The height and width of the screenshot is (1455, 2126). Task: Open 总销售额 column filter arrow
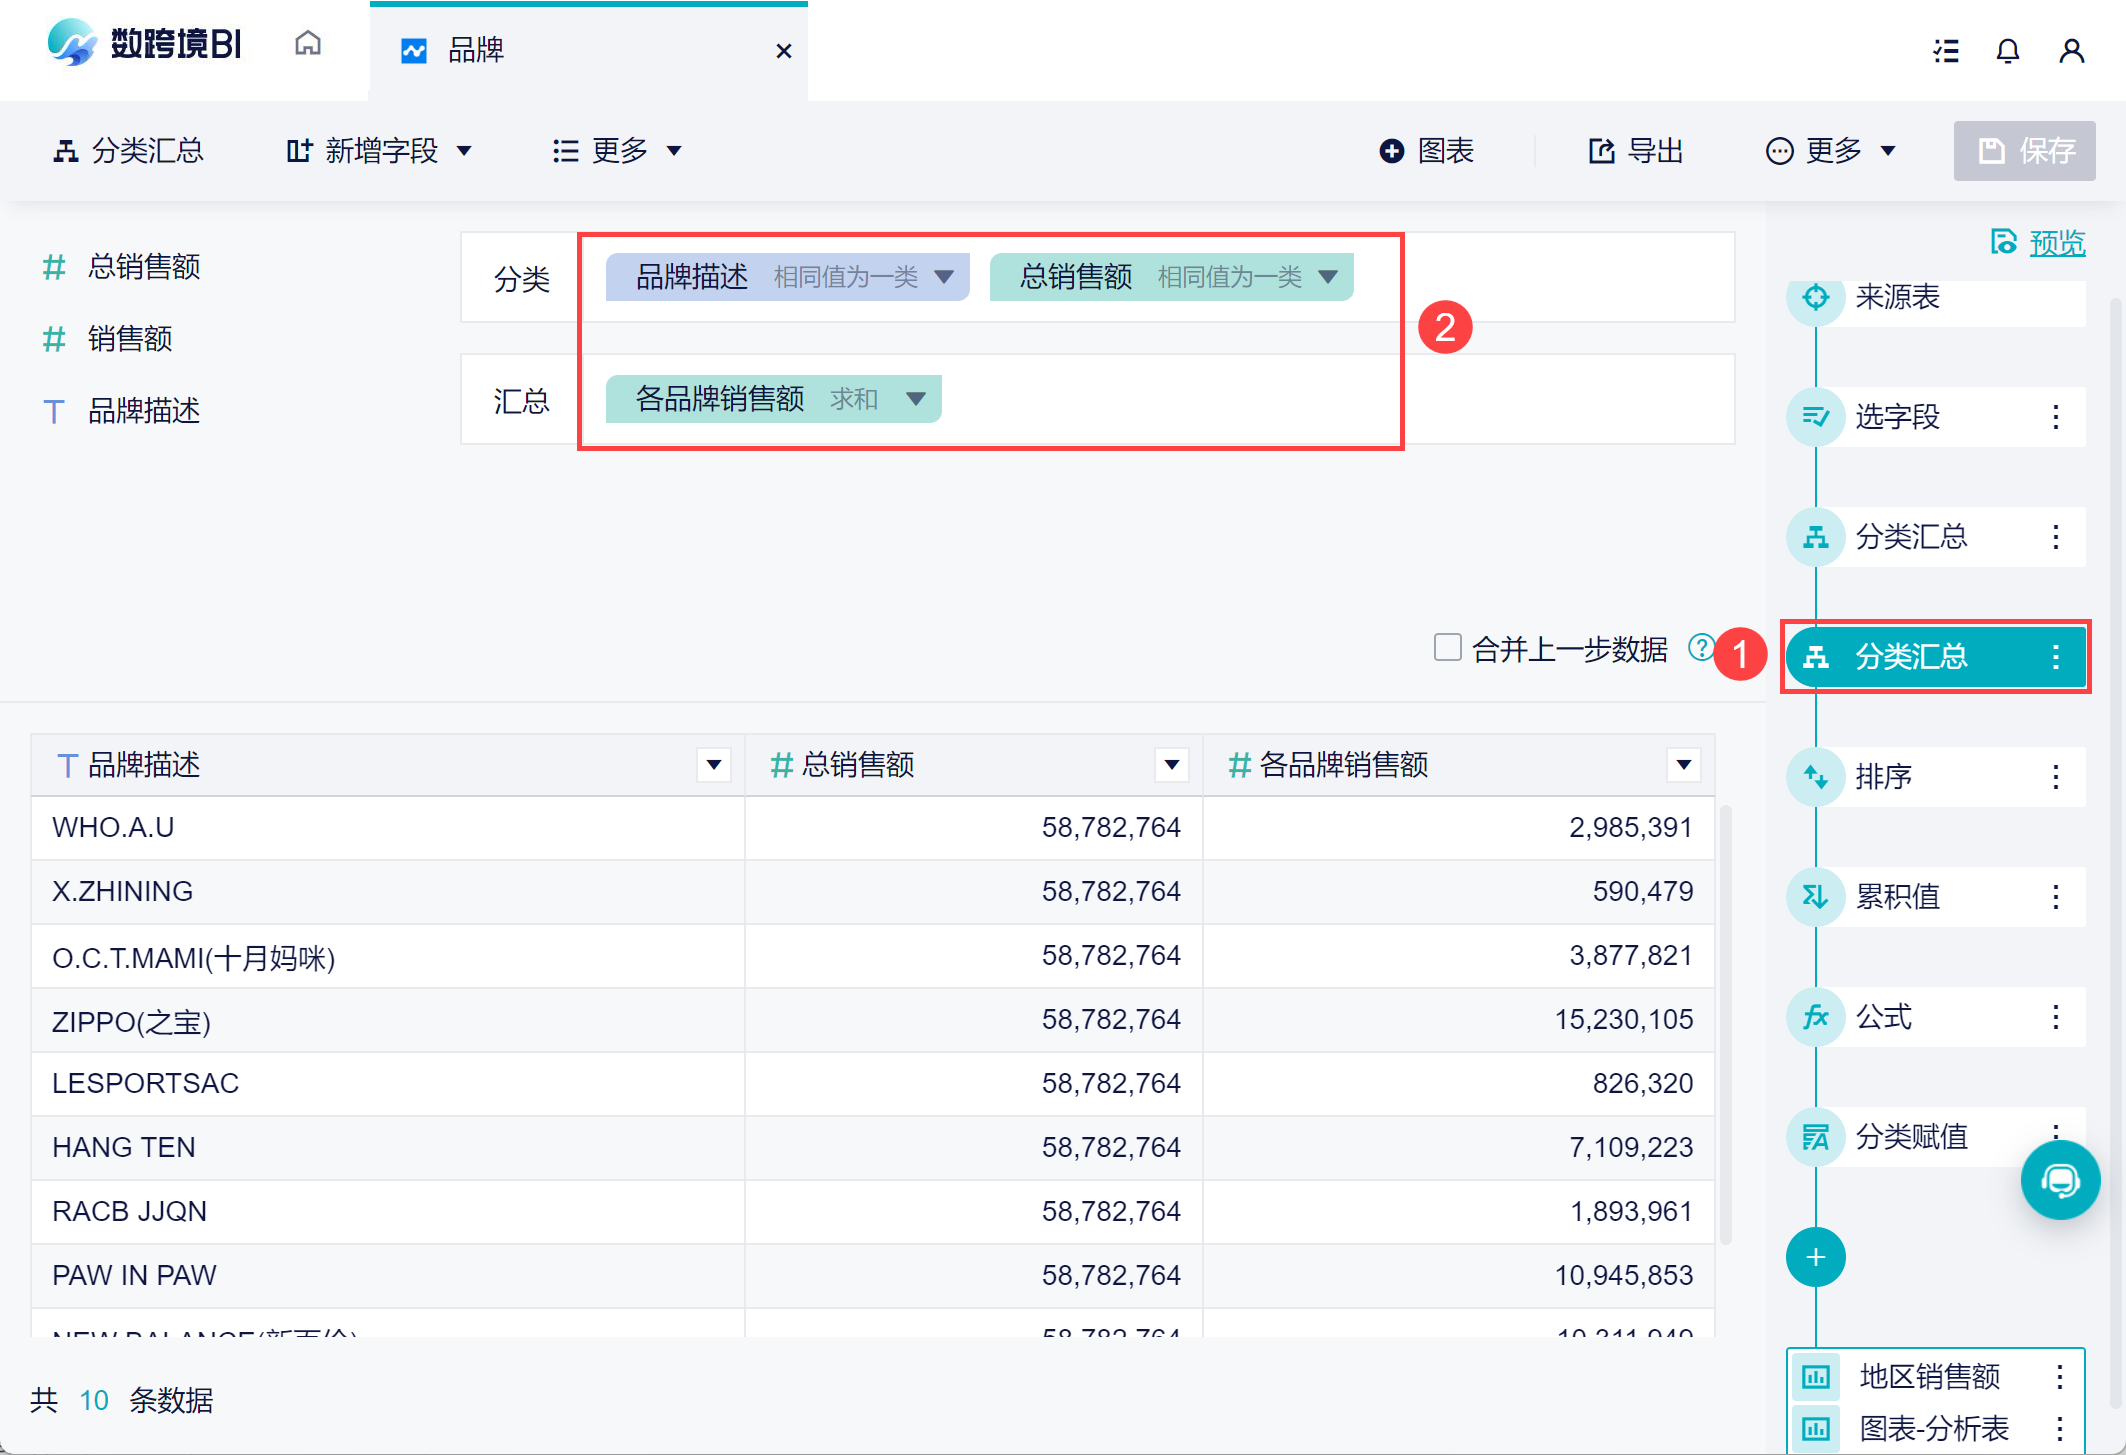(1171, 765)
